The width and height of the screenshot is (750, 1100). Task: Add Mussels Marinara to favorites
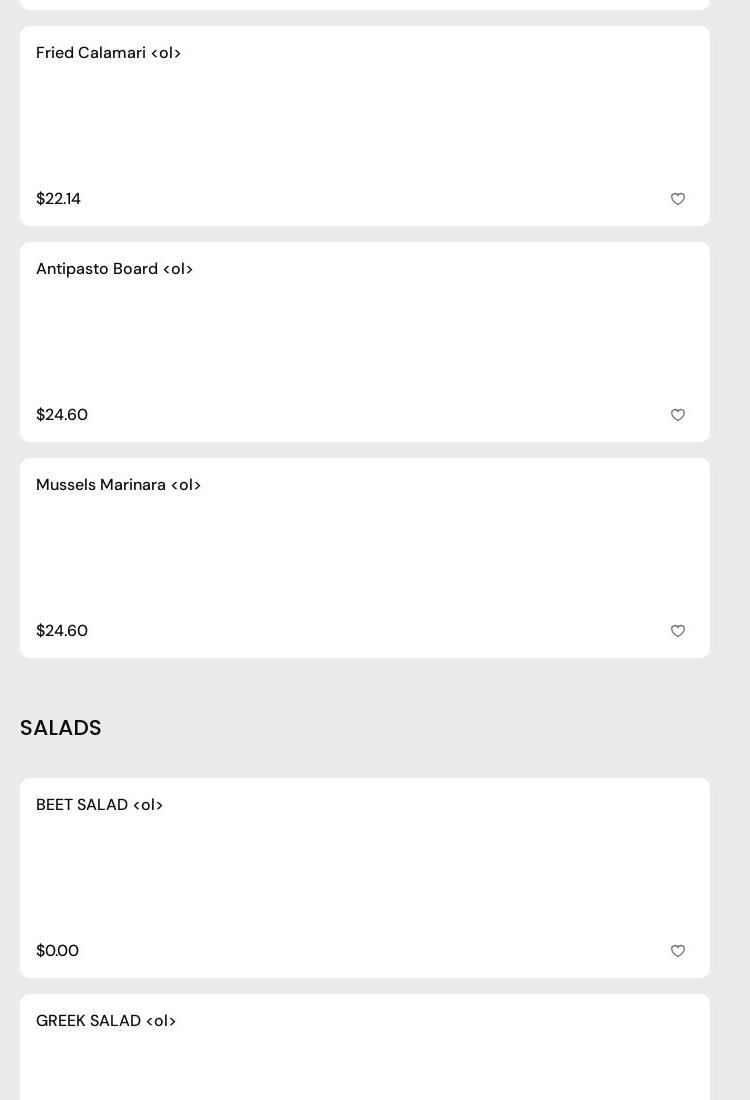[x=678, y=631]
